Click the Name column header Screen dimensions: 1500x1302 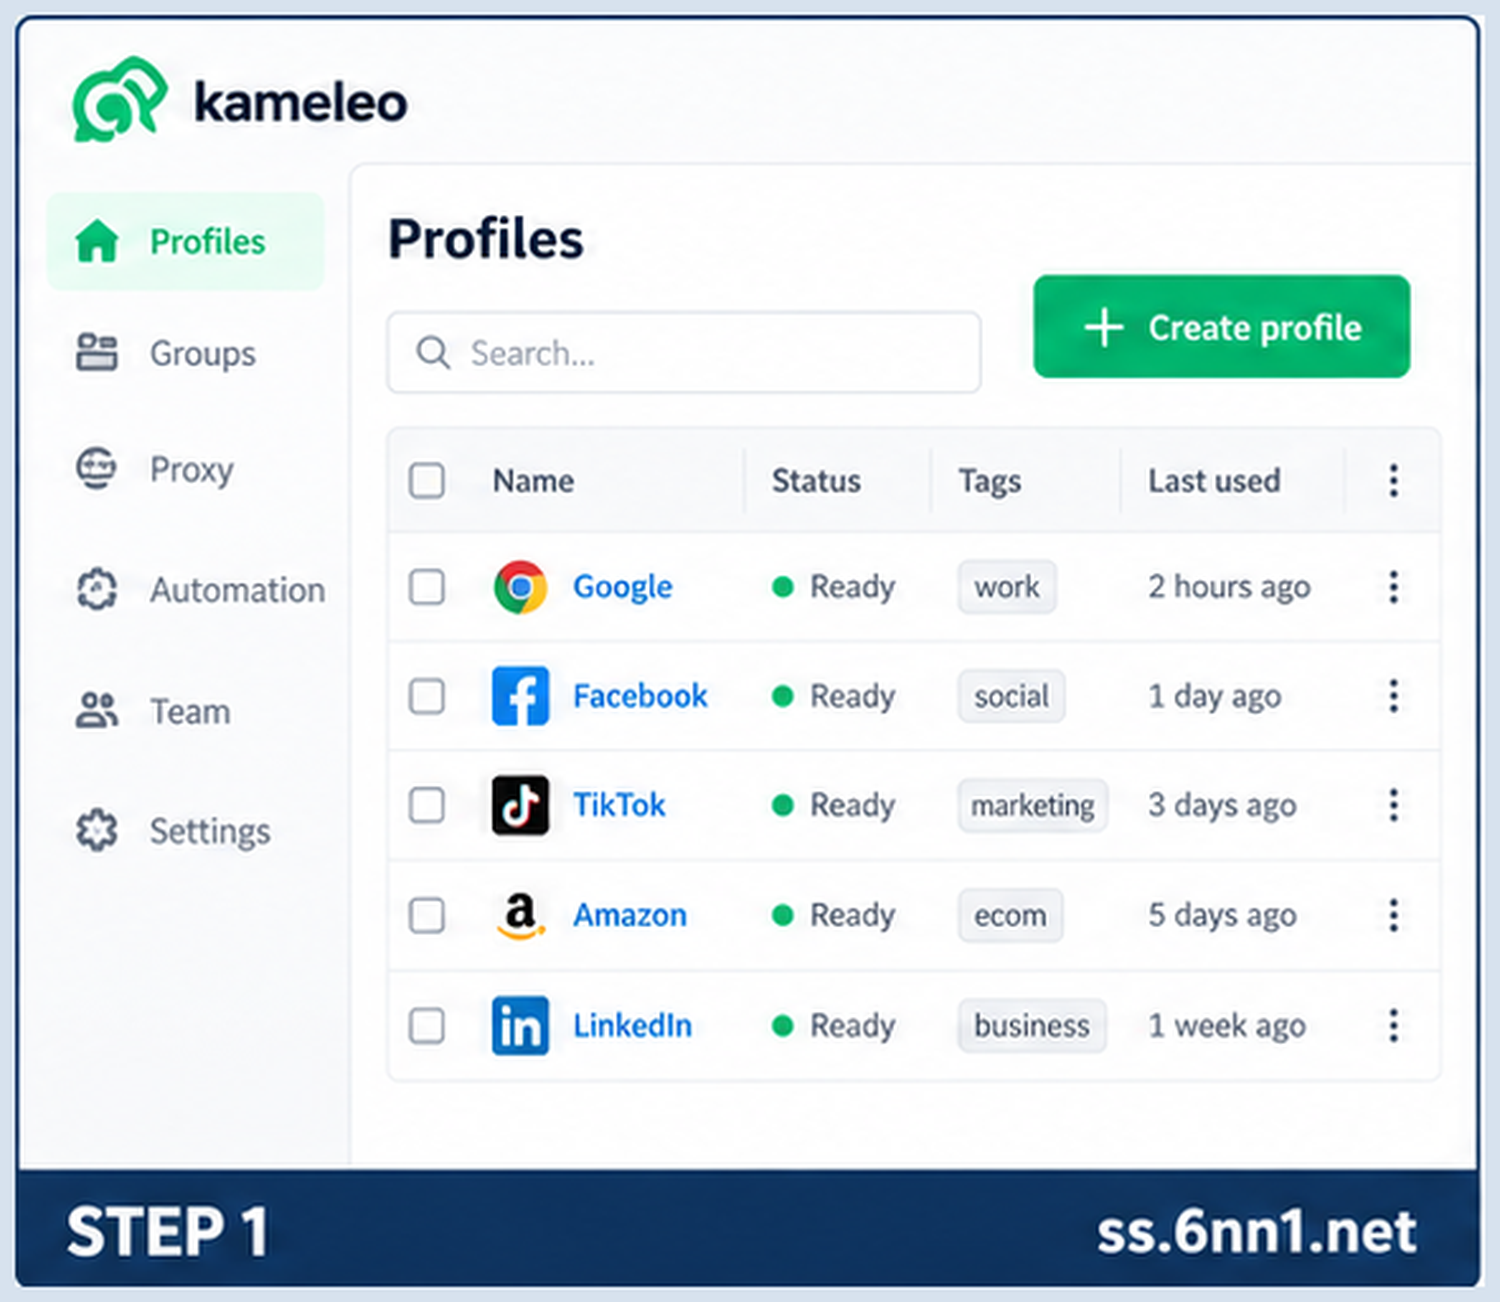tap(533, 481)
